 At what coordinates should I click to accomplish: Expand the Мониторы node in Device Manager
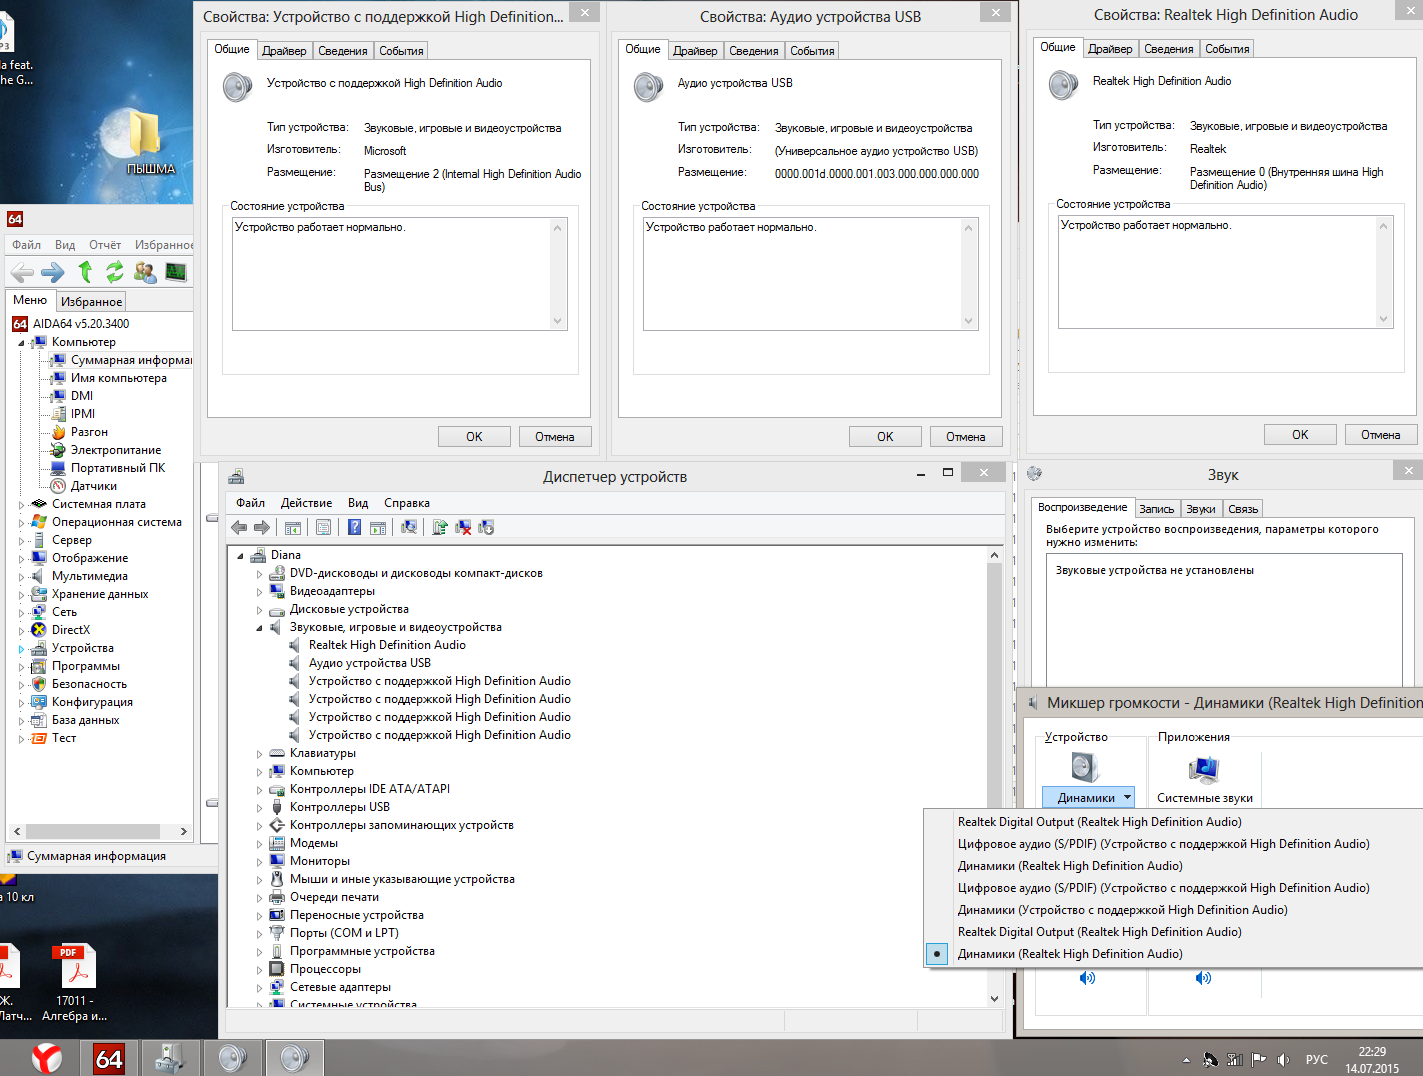tap(259, 862)
